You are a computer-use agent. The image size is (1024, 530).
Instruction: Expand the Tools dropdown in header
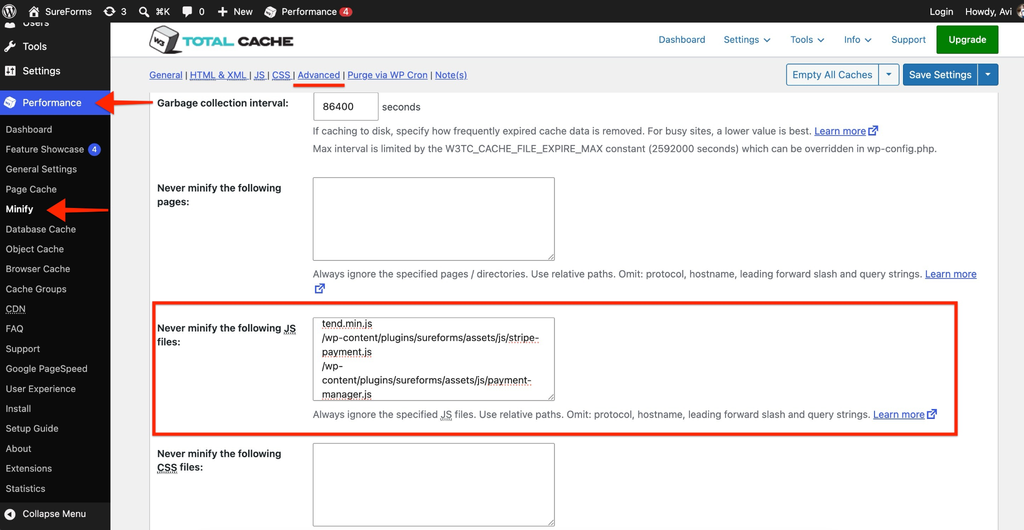click(807, 40)
